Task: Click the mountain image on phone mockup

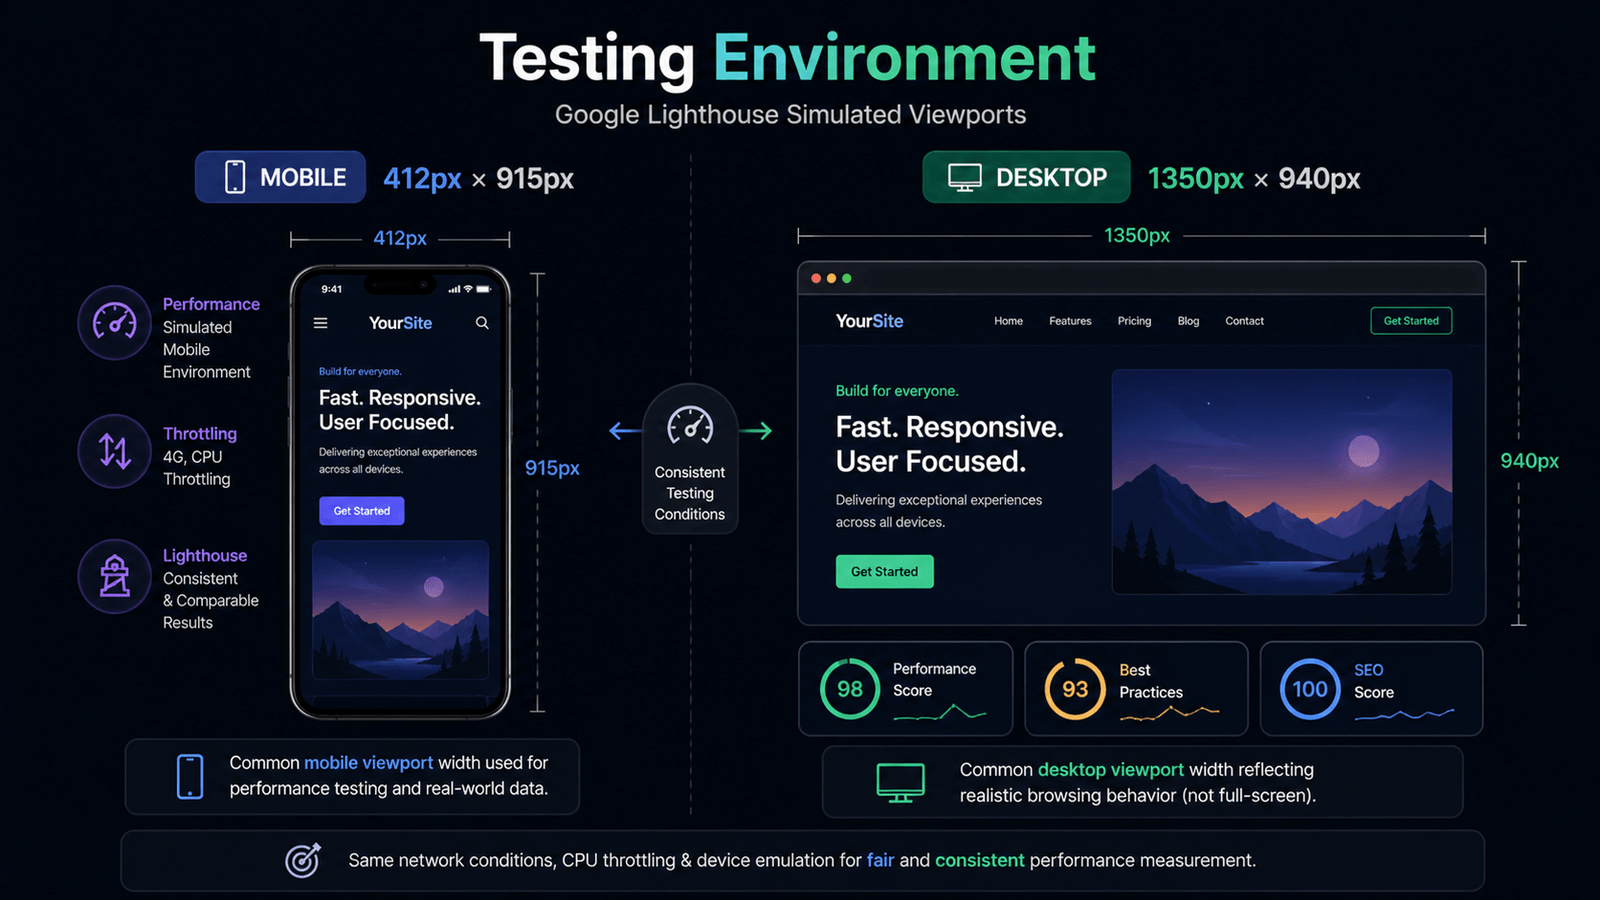Action: (x=400, y=610)
